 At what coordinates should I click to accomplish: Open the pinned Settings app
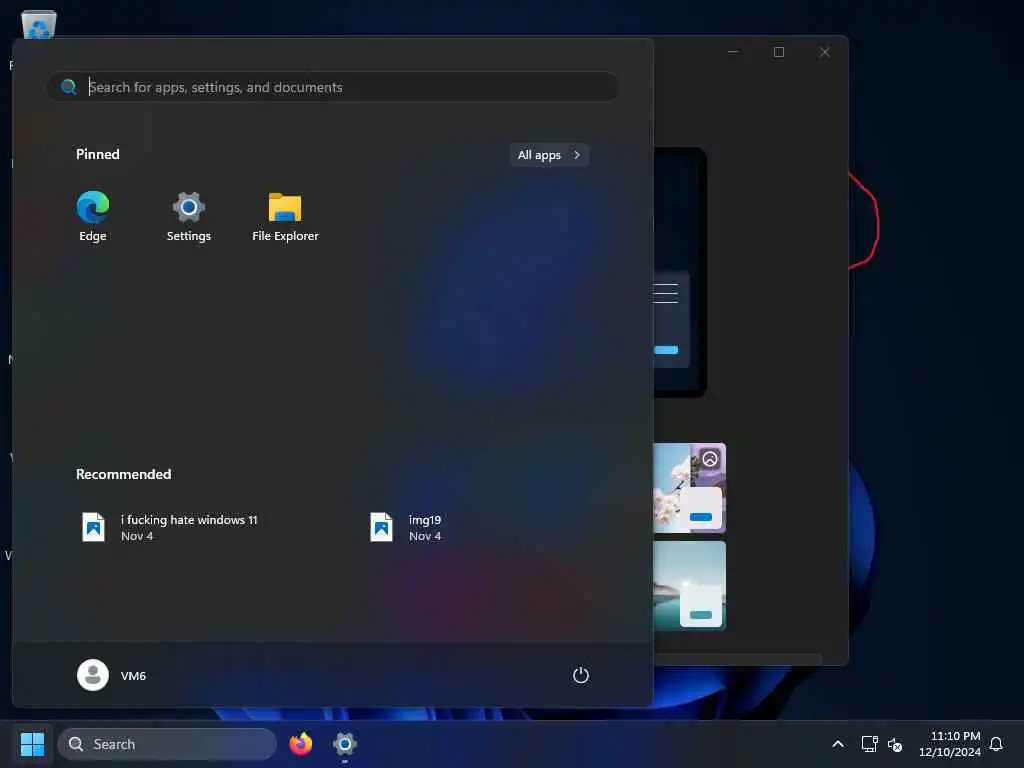pos(189,217)
